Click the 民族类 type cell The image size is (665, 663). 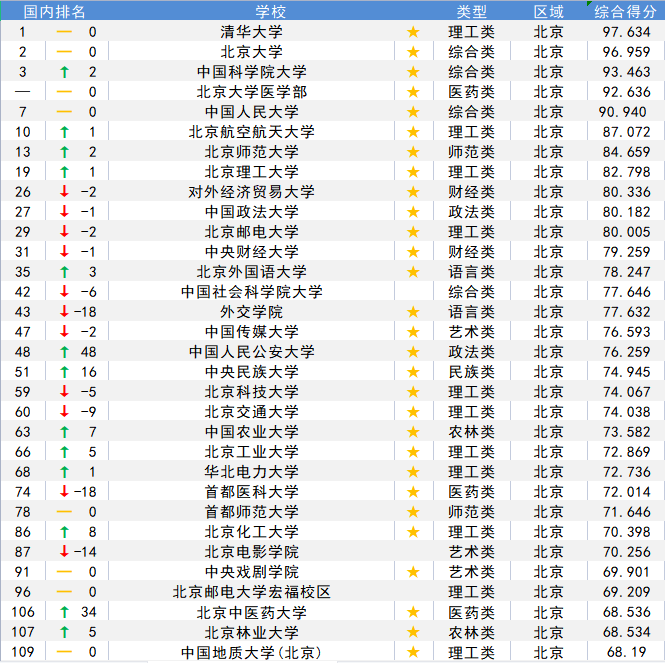(471, 372)
